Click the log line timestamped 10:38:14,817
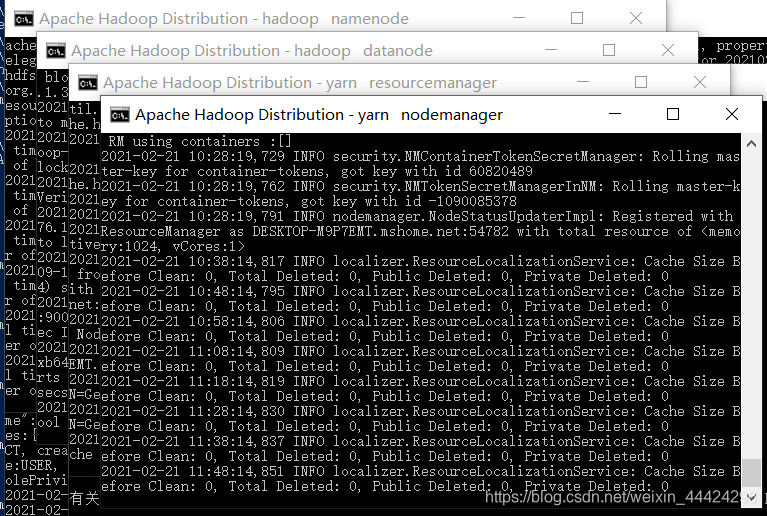This screenshot has width=767, height=516. click(420, 261)
